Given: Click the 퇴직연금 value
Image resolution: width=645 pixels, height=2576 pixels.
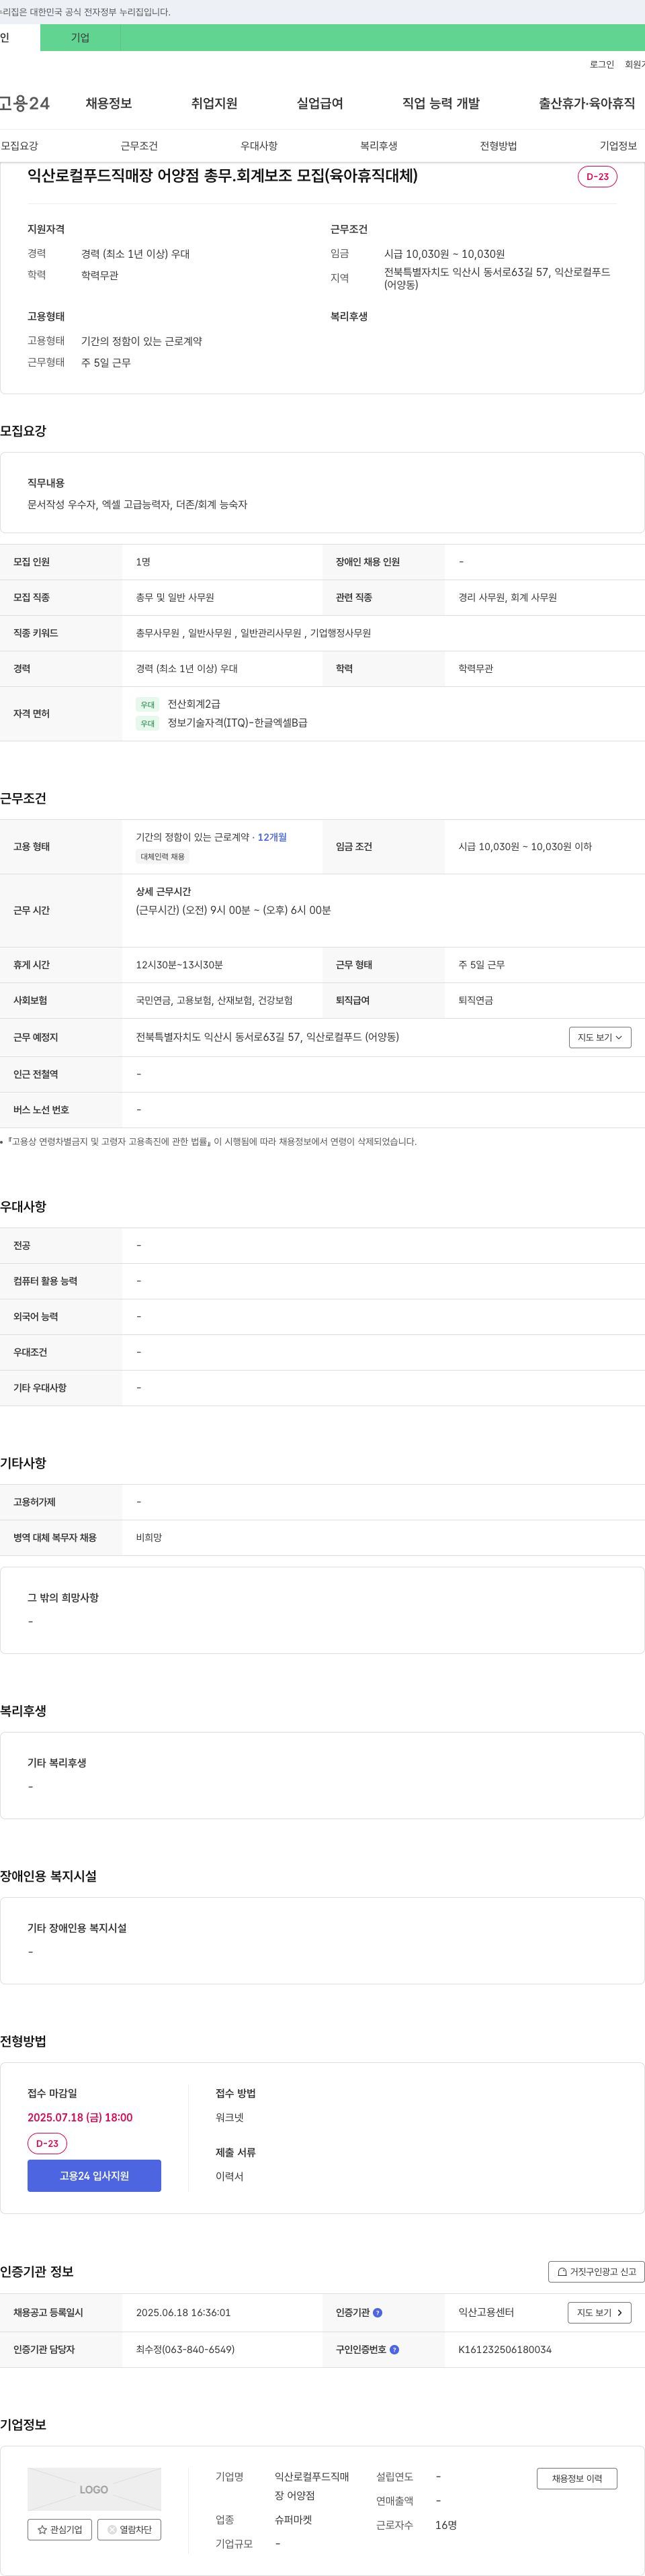Looking at the screenshot, I should click(x=476, y=1000).
